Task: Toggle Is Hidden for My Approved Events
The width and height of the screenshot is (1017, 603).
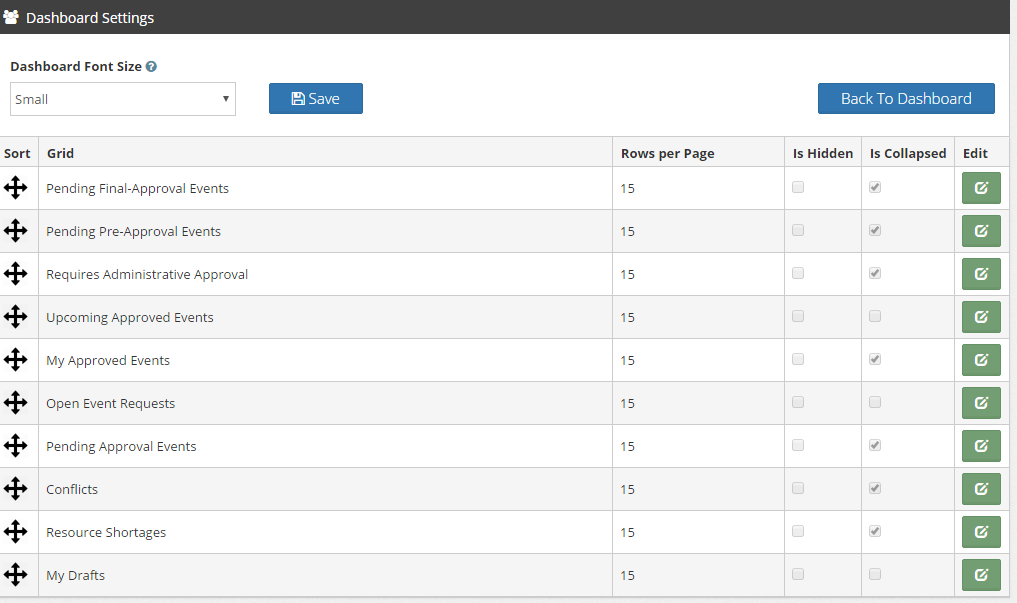Action: point(798,359)
